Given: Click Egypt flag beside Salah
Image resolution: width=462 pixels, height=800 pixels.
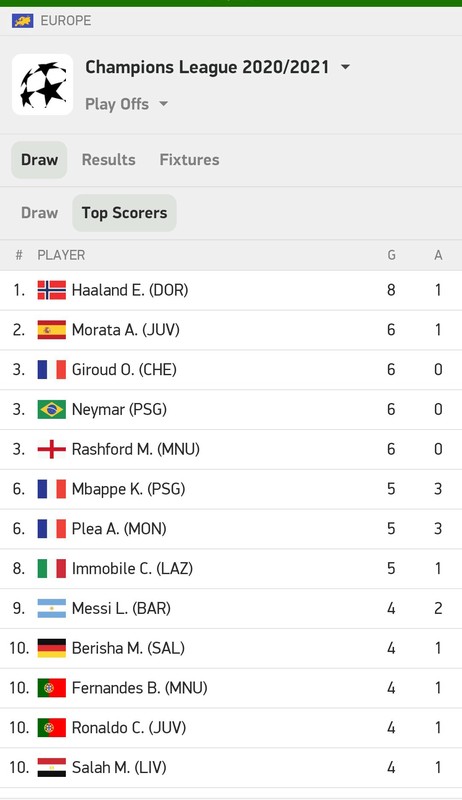Looking at the screenshot, I should click(52, 767).
